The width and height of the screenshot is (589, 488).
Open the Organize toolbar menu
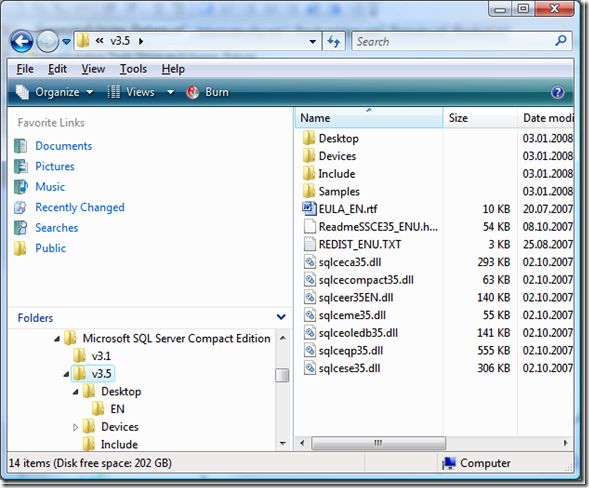(x=54, y=92)
